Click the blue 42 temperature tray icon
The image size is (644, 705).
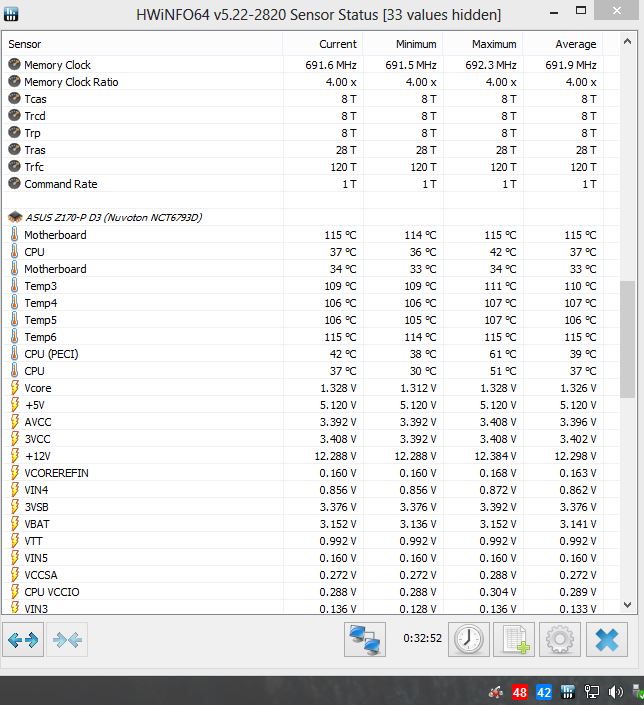pos(544,692)
